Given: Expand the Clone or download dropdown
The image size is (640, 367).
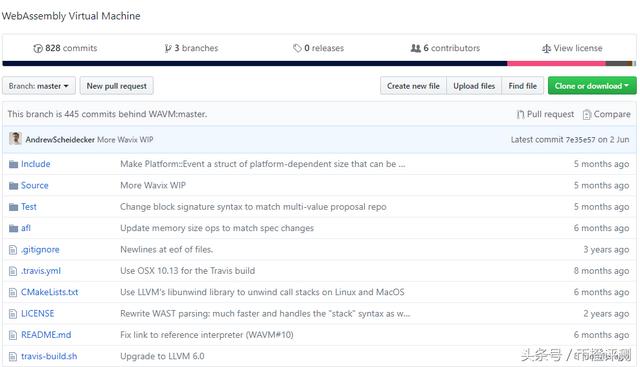Looking at the screenshot, I should pyautogui.click(x=592, y=86).
